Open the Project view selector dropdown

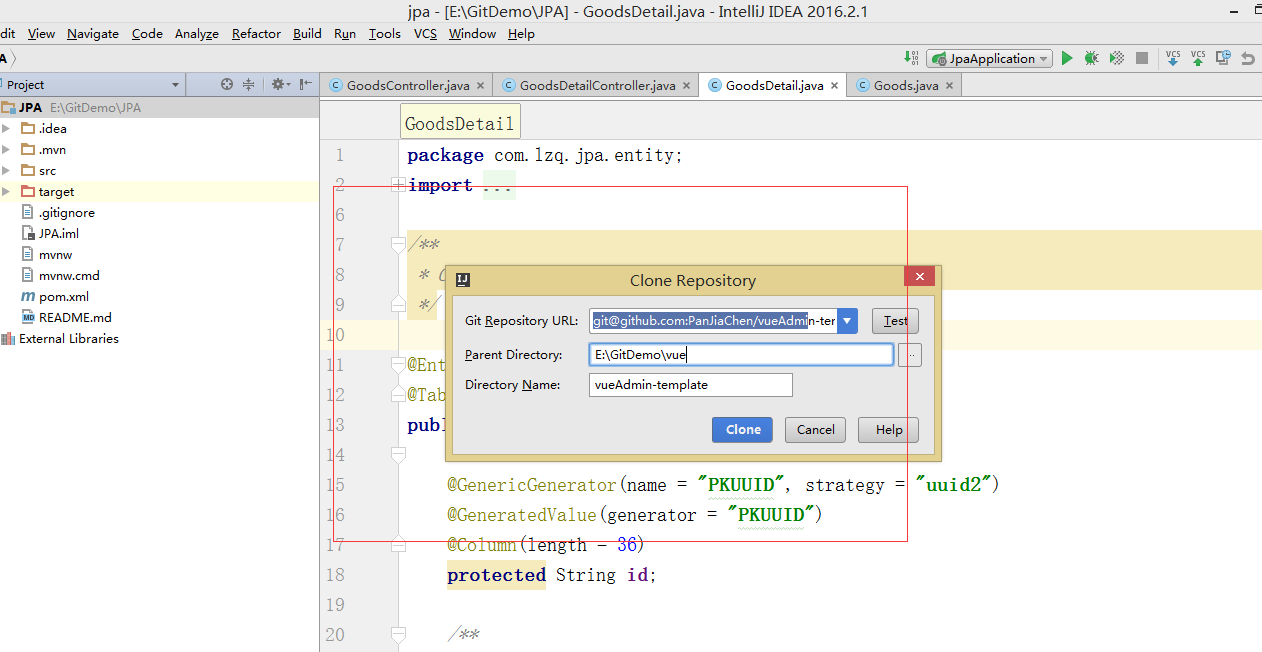pyautogui.click(x=175, y=85)
